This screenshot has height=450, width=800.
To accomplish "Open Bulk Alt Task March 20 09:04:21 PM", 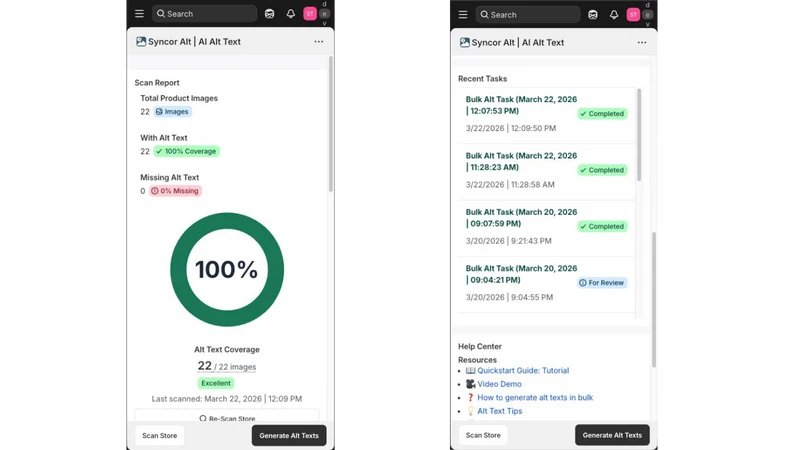I will tap(521, 274).
